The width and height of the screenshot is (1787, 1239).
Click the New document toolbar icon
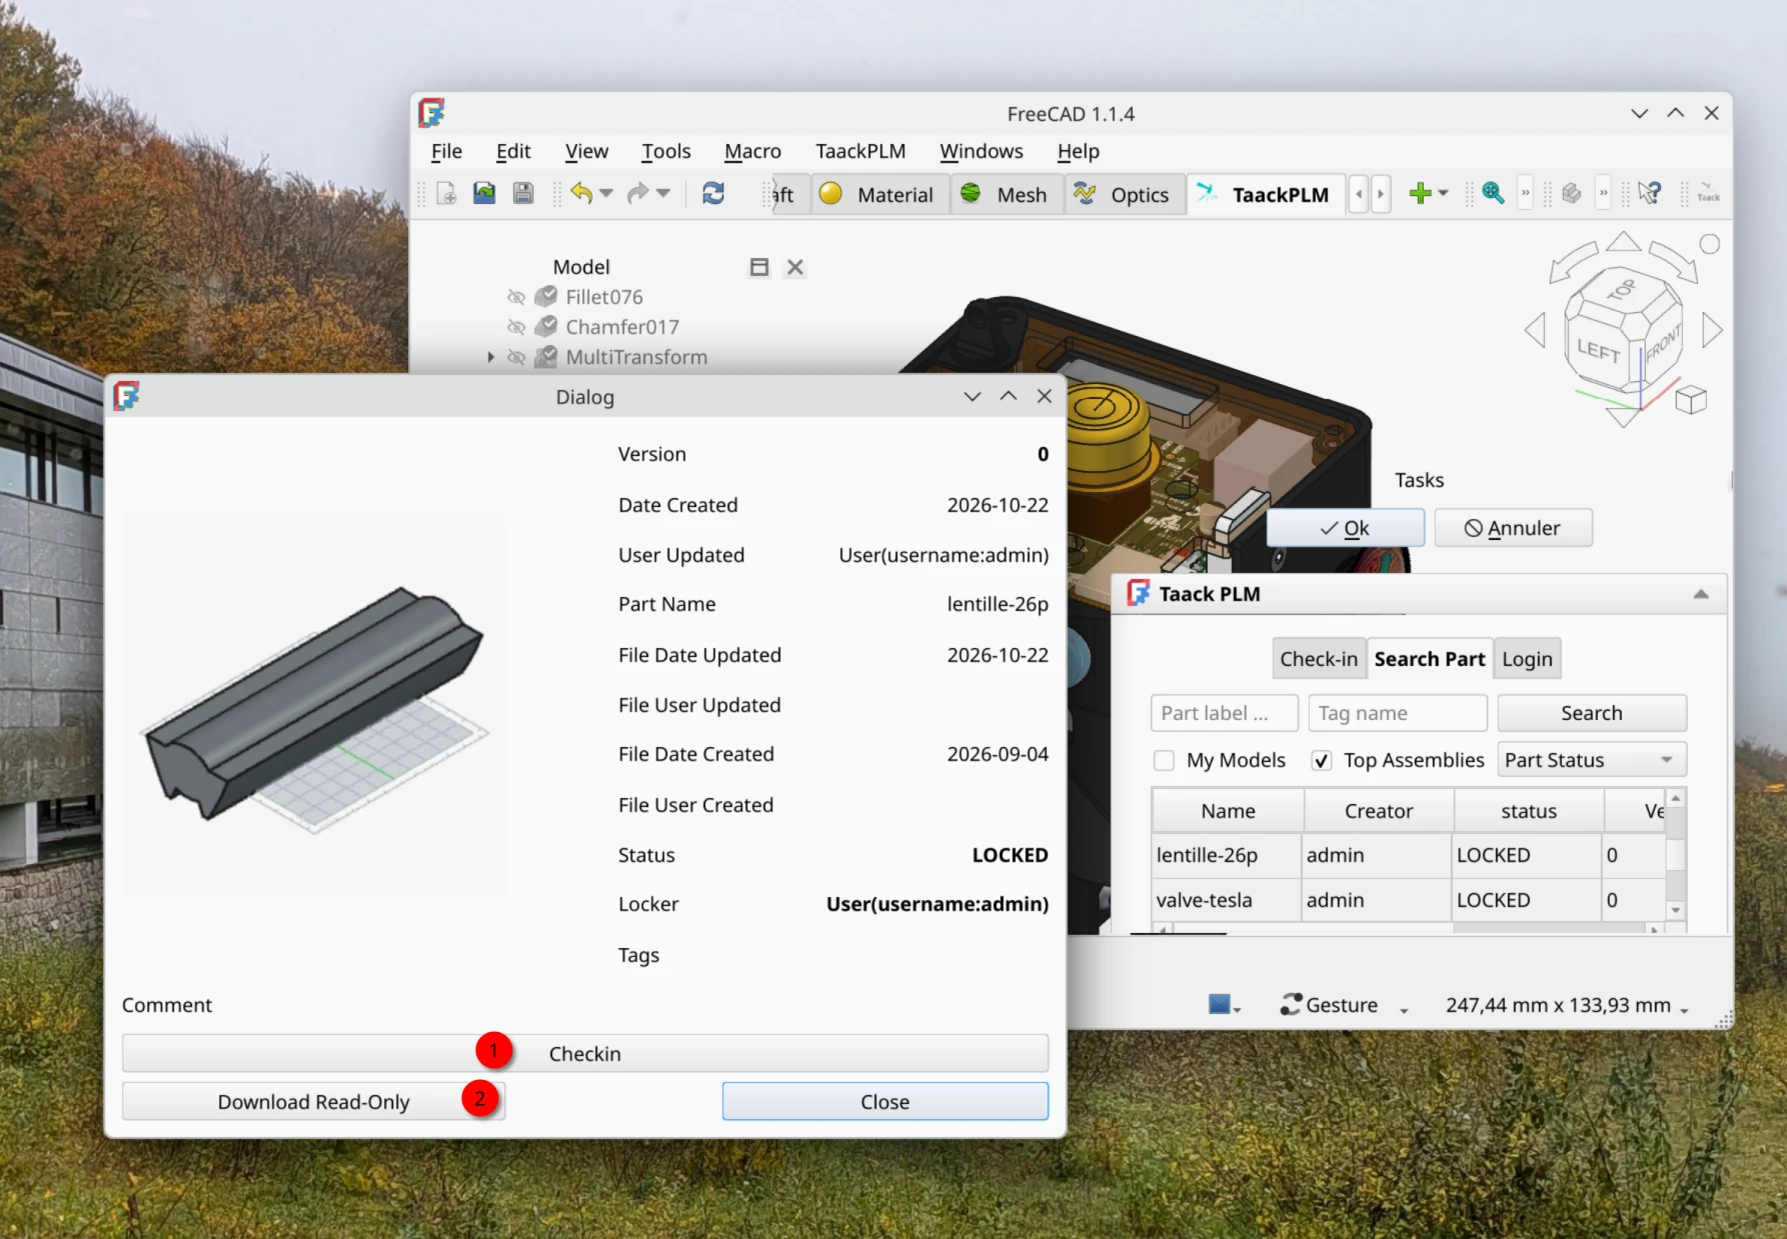coord(447,194)
